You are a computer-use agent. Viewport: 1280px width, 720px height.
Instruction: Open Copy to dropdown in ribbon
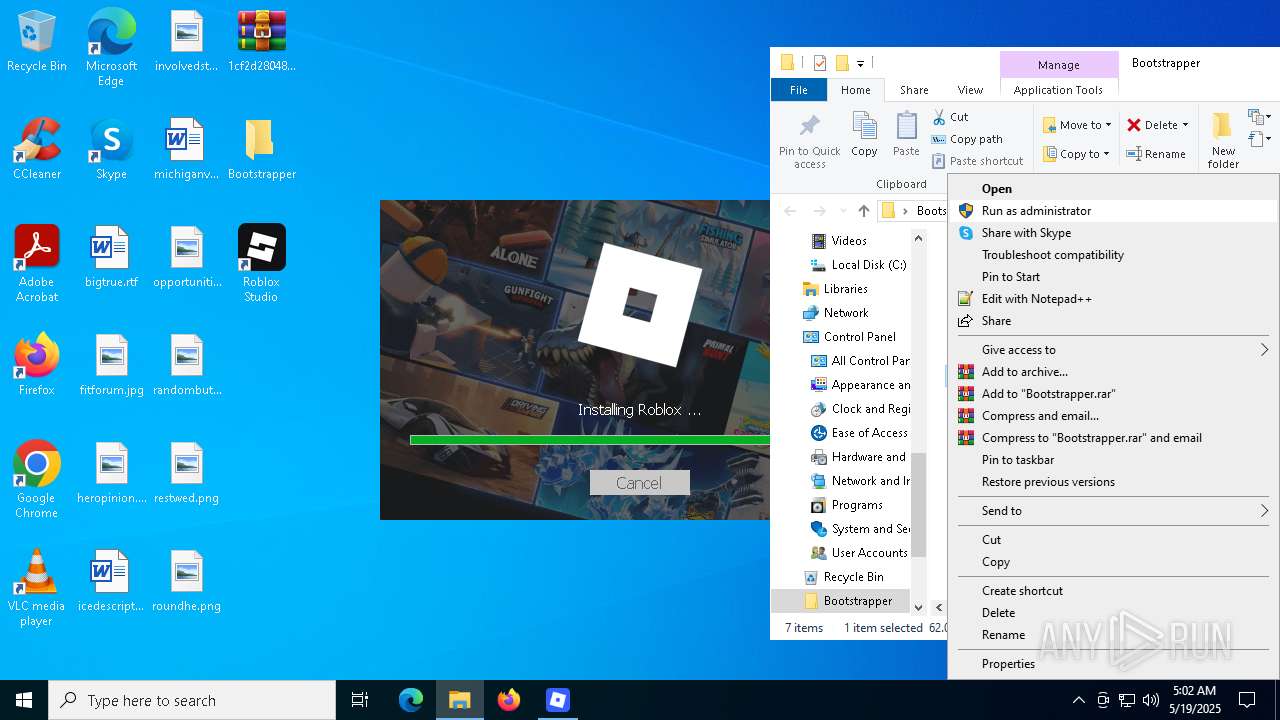[x=1076, y=154]
